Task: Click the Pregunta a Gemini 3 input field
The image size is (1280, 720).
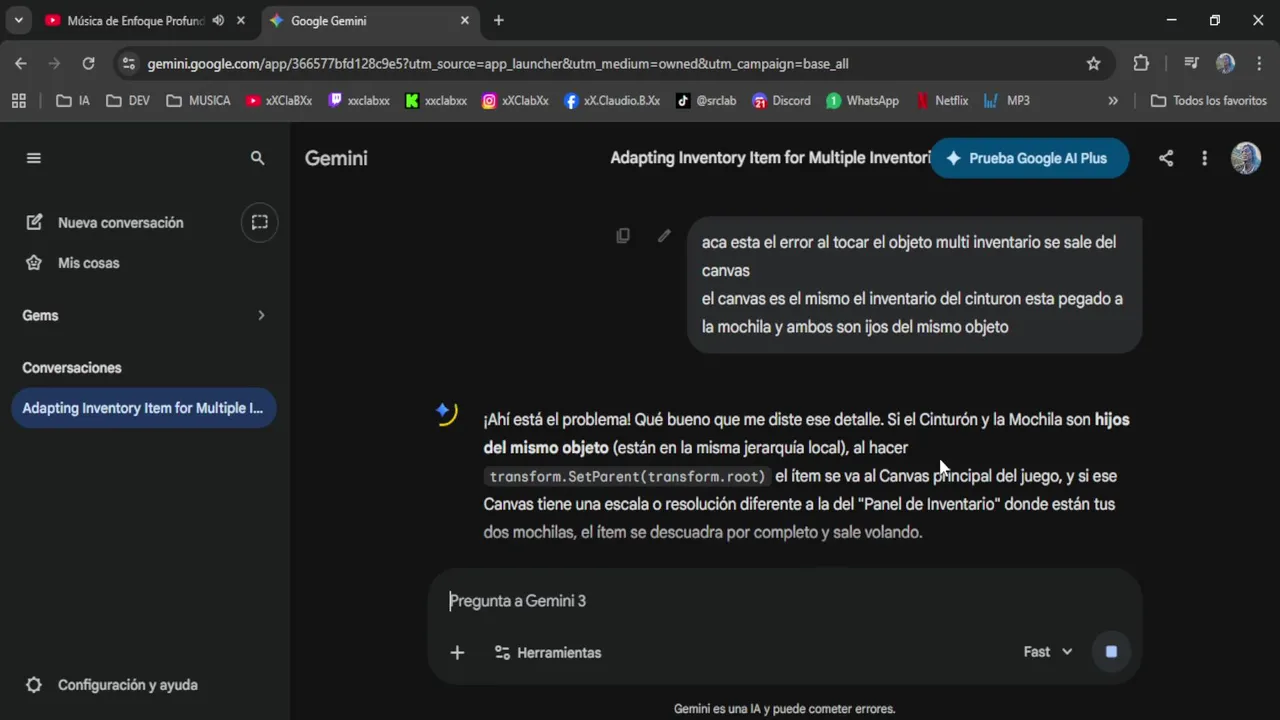Action: 785,601
